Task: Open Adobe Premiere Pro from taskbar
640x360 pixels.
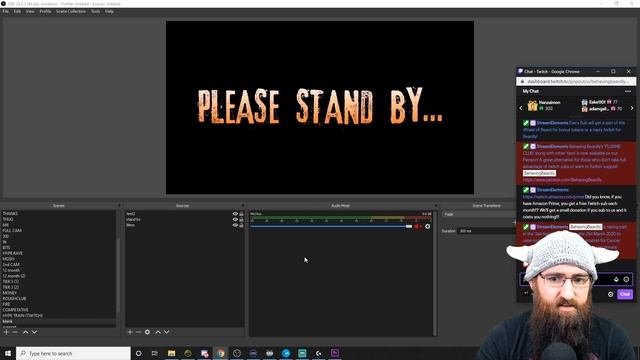Action: tap(335, 353)
